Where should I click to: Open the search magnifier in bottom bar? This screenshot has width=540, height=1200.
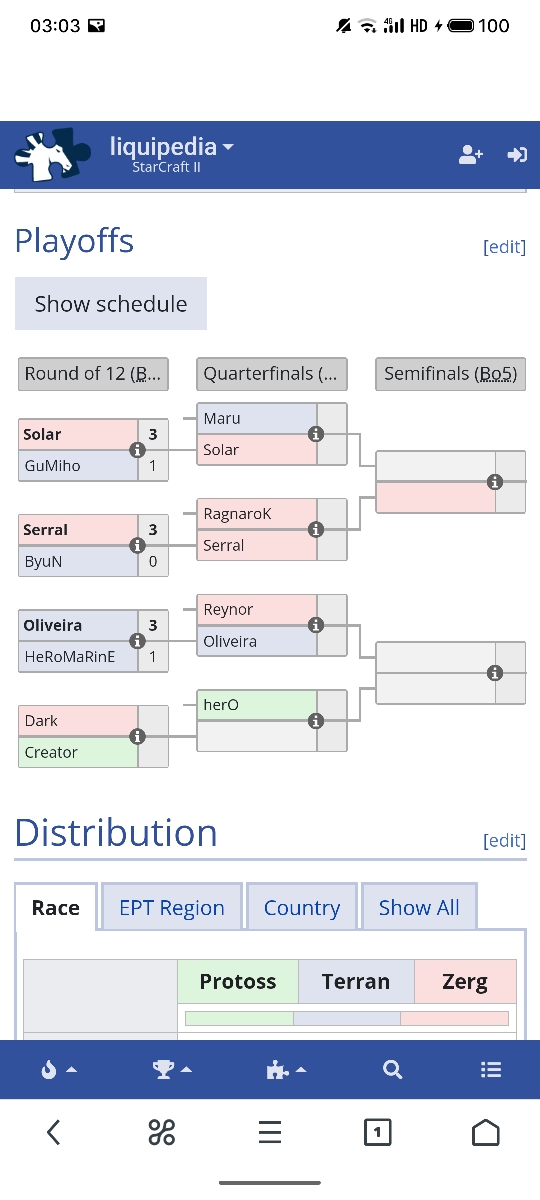(x=392, y=1069)
